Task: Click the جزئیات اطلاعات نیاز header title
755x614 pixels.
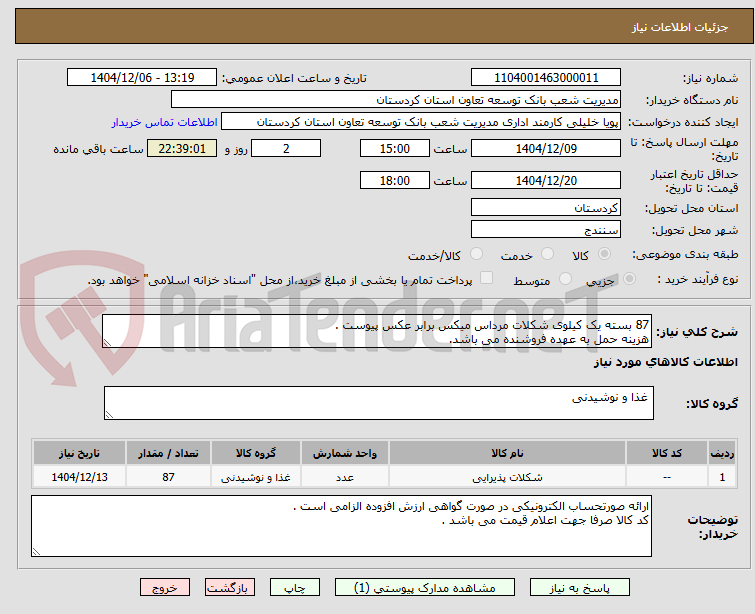Action: (x=680, y=27)
